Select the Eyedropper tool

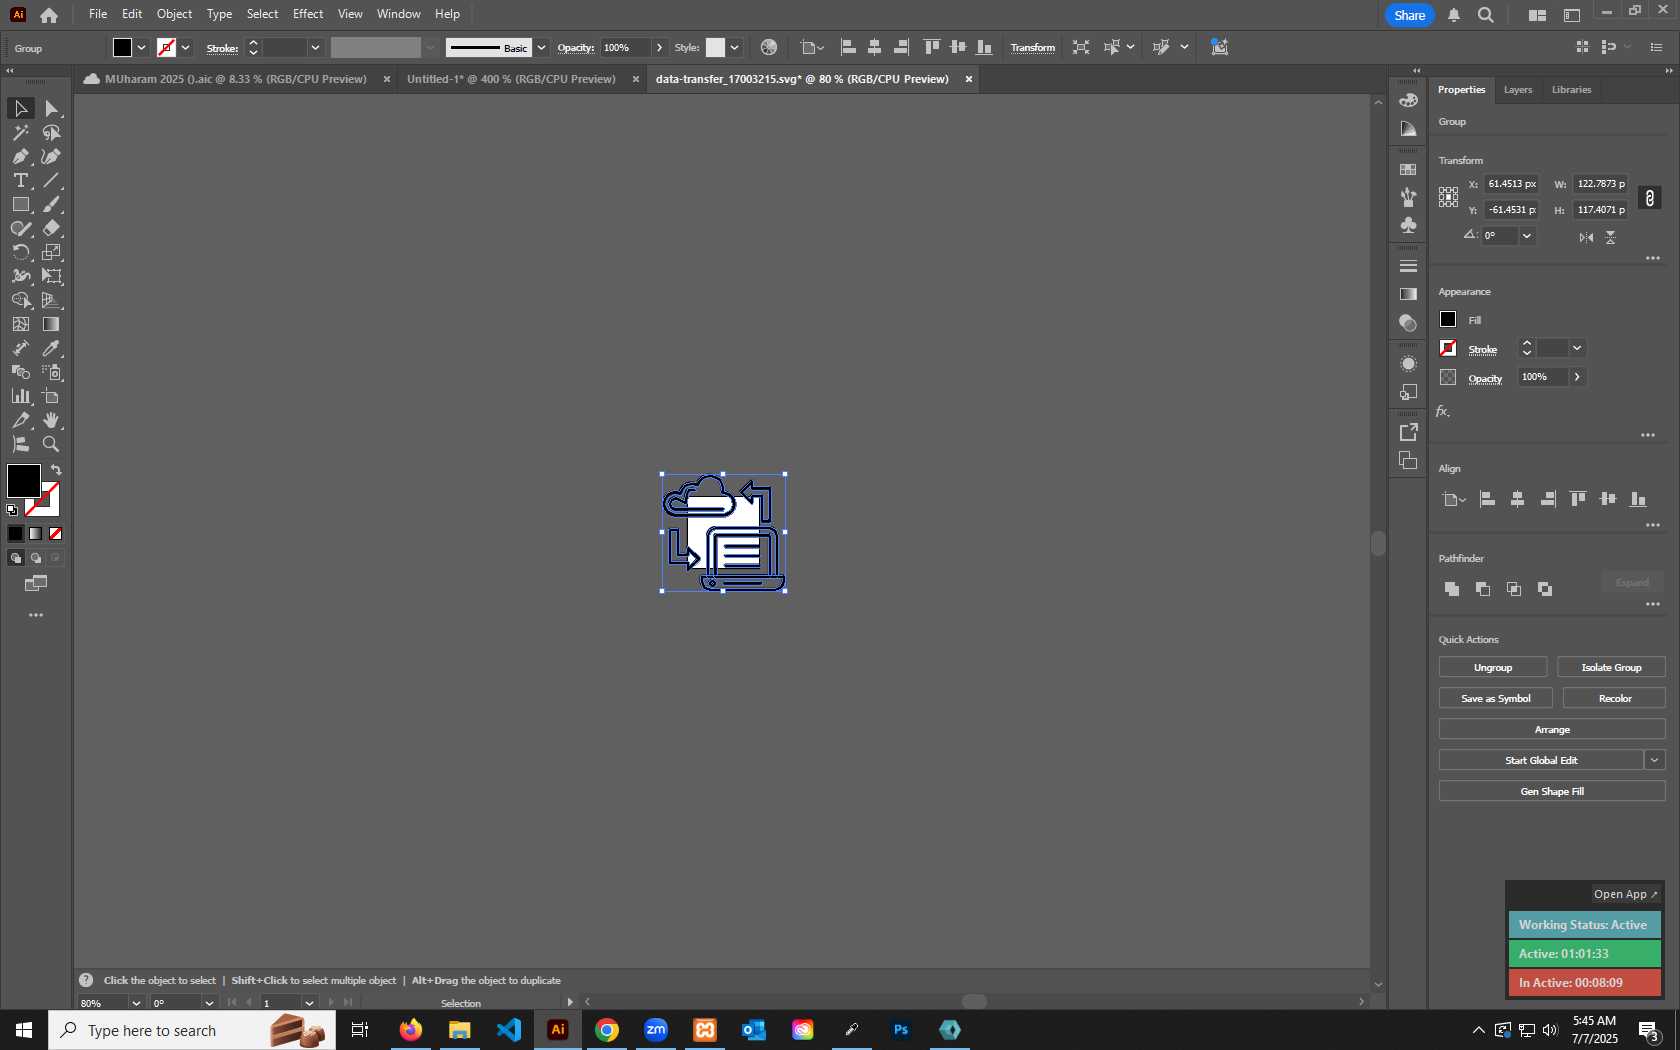[52, 348]
